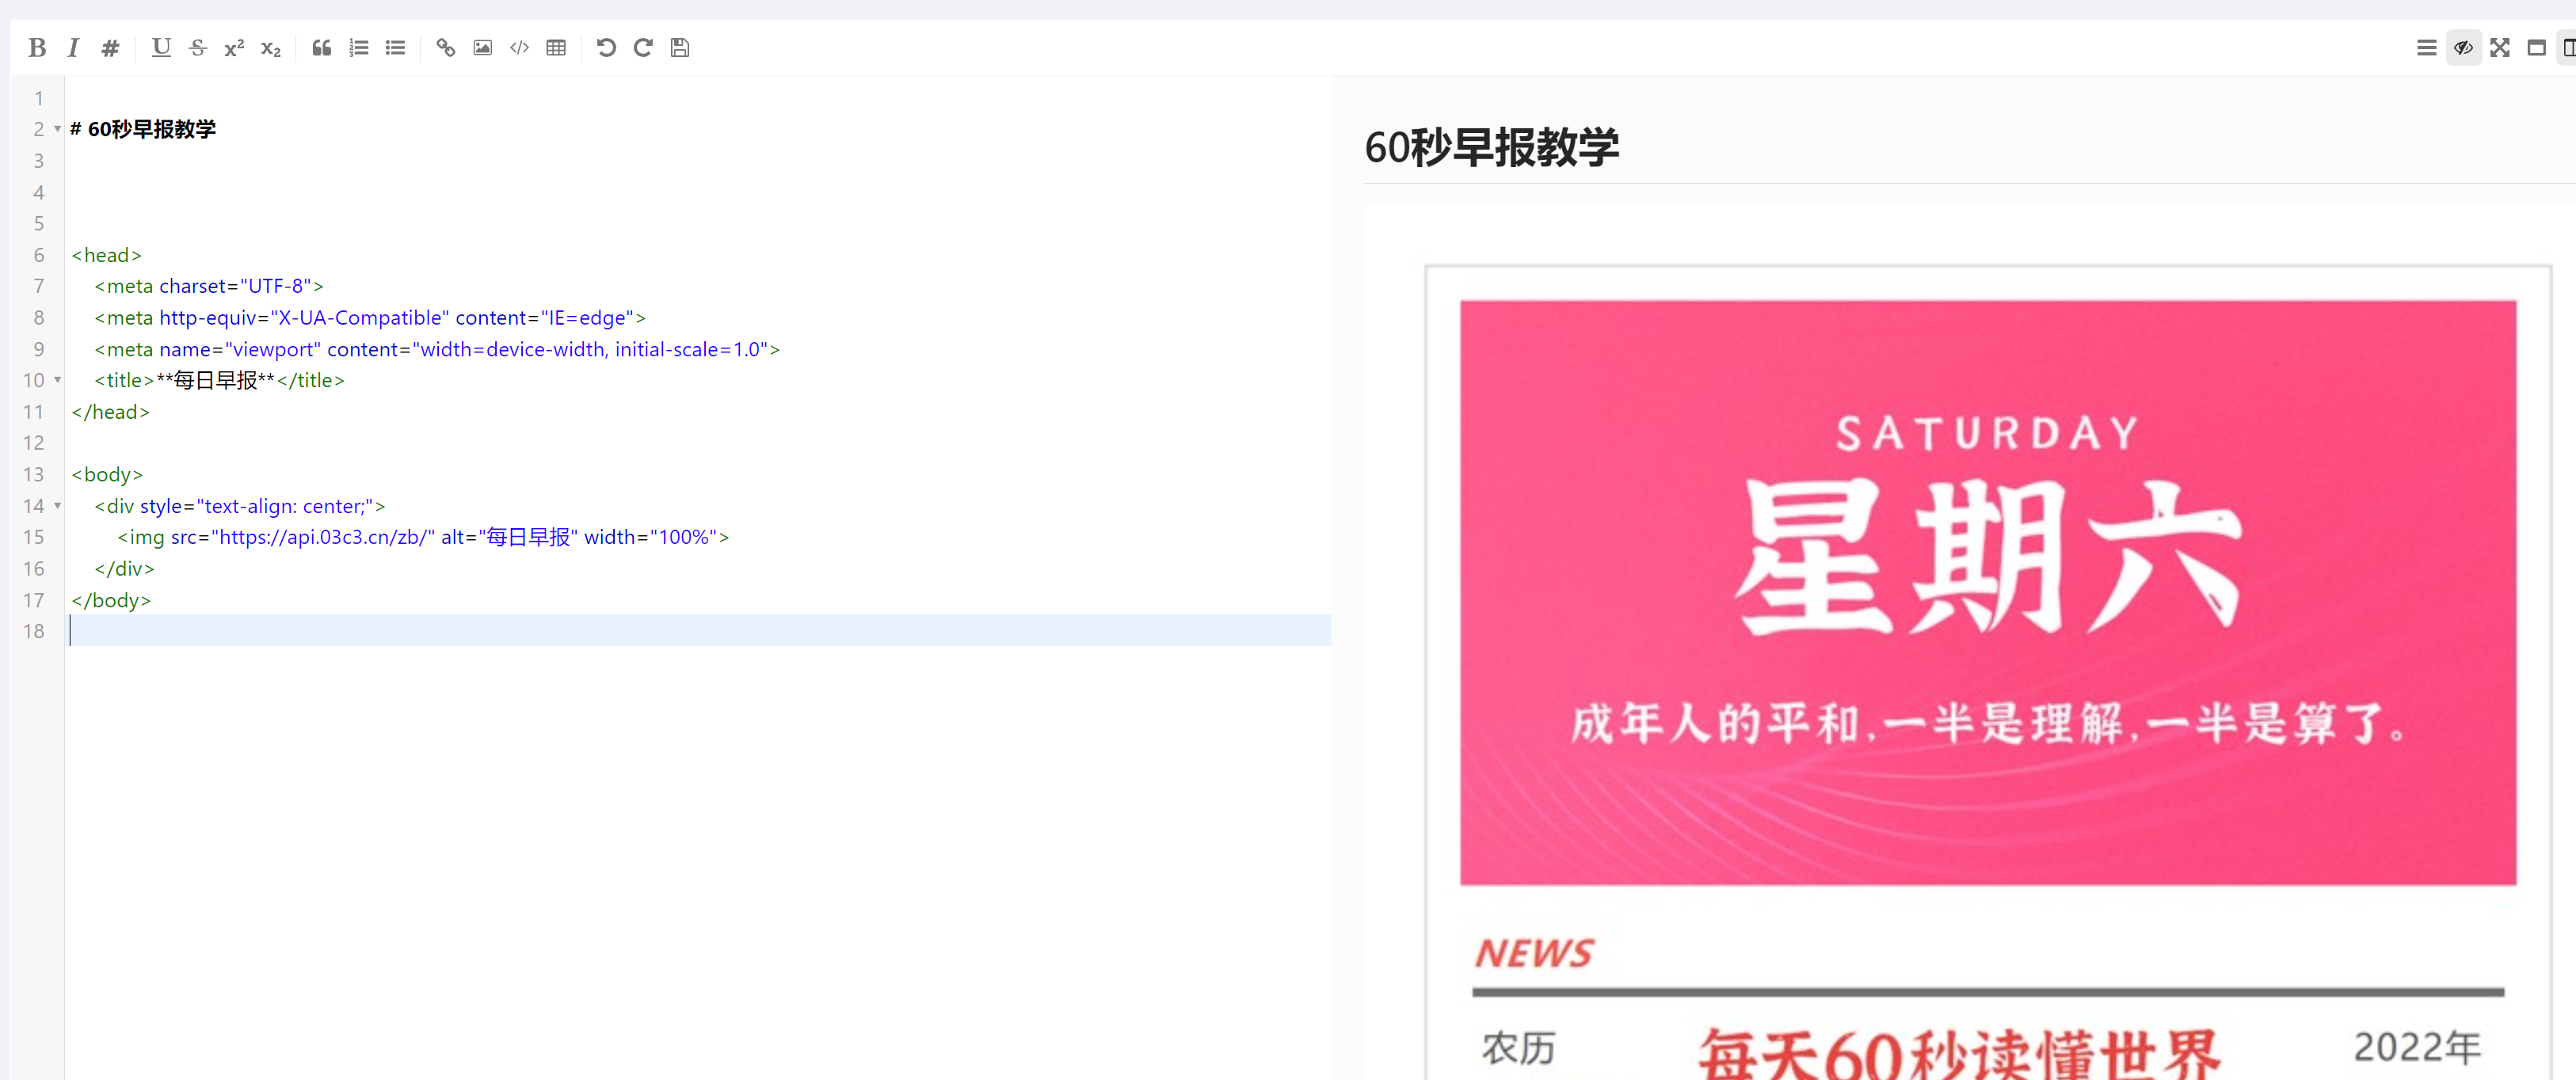
Task: Click the '<head>' tag on line 6
Action: pyautogui.click(x=107, y=255)
